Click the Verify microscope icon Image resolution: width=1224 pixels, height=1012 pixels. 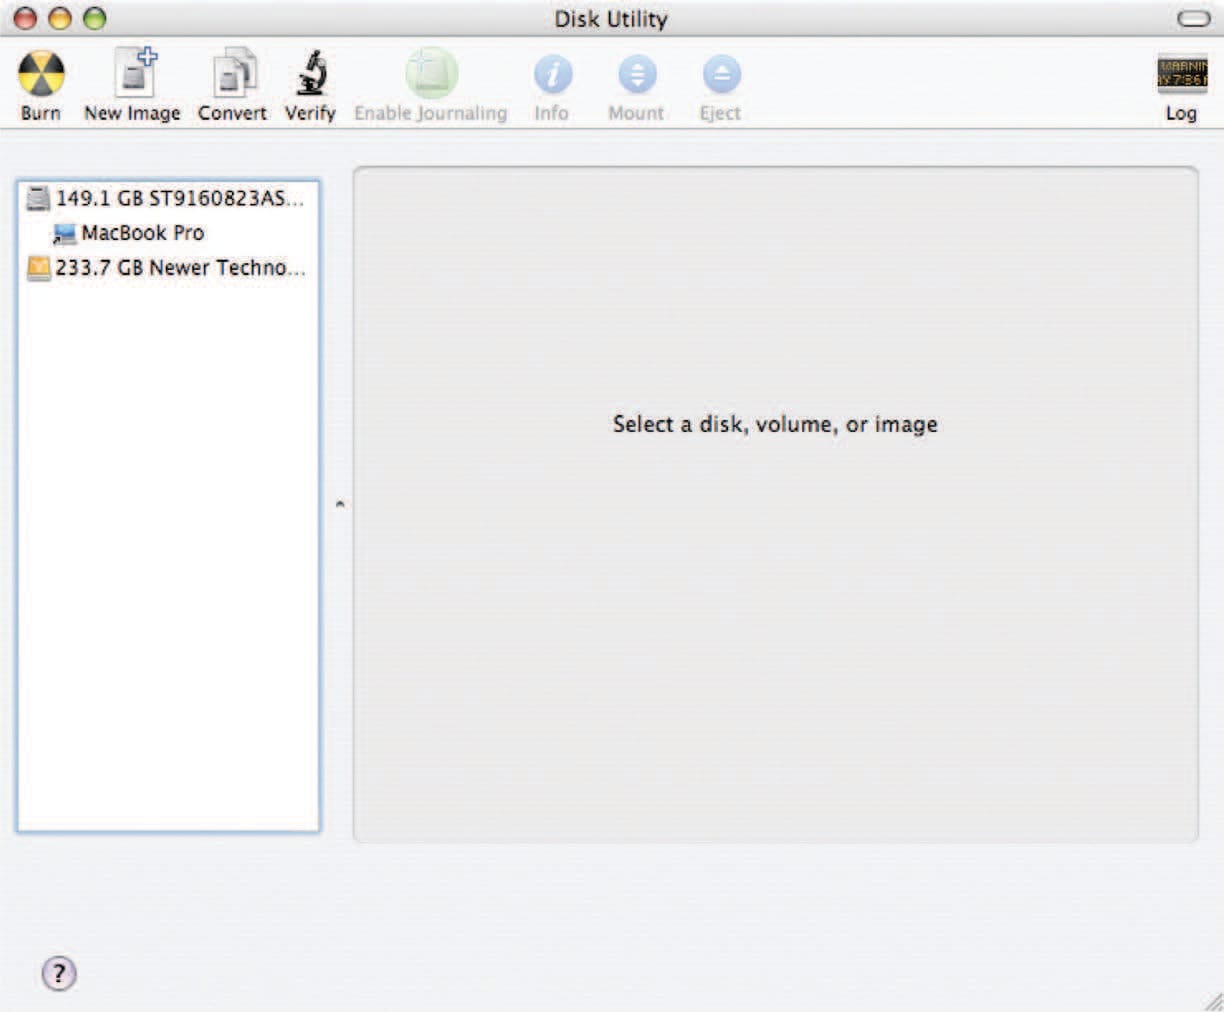coord(310,75)
